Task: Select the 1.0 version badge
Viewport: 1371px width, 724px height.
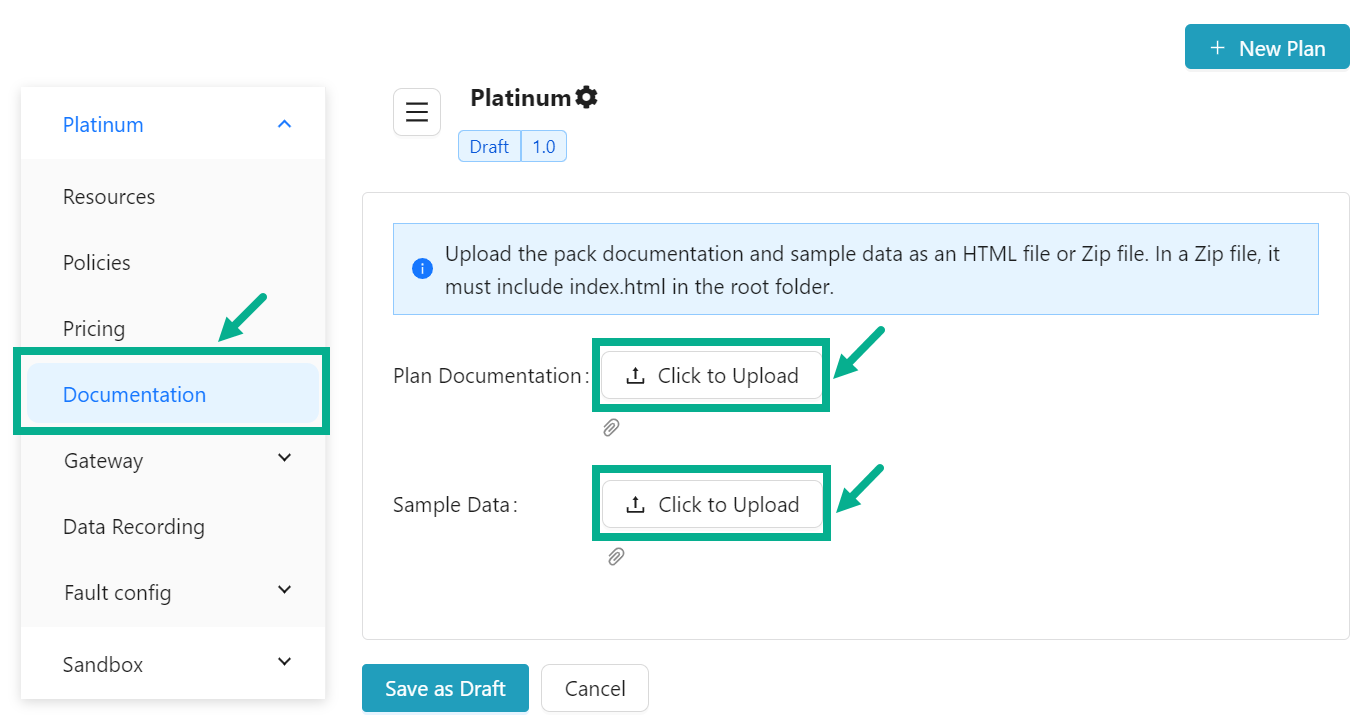Action: (x=543, y=146)
